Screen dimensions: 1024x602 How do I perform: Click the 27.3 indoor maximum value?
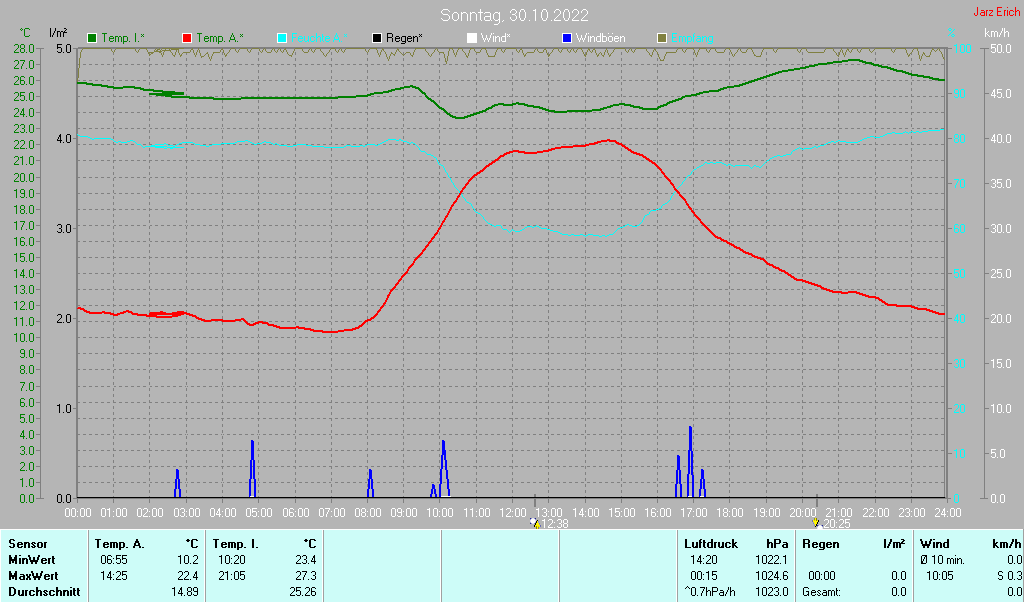[305, 577]
